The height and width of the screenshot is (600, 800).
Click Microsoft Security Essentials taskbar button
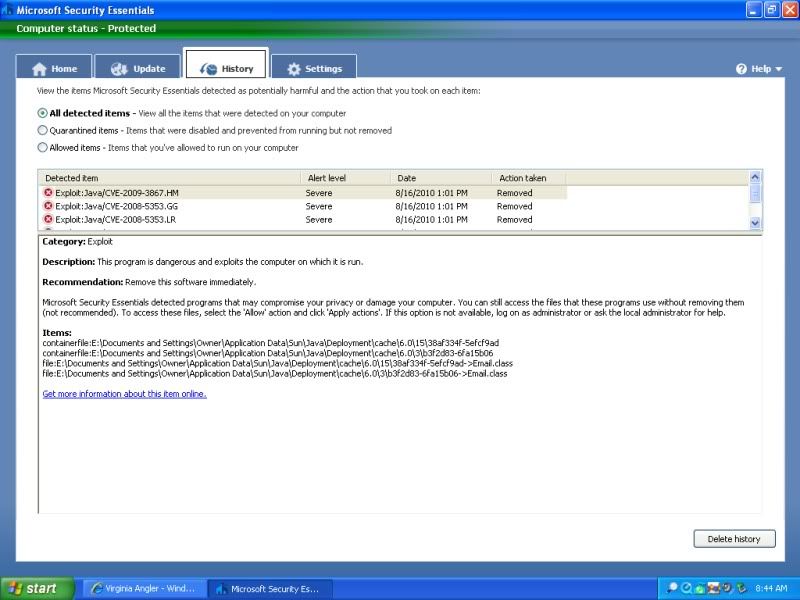(270, 588)
